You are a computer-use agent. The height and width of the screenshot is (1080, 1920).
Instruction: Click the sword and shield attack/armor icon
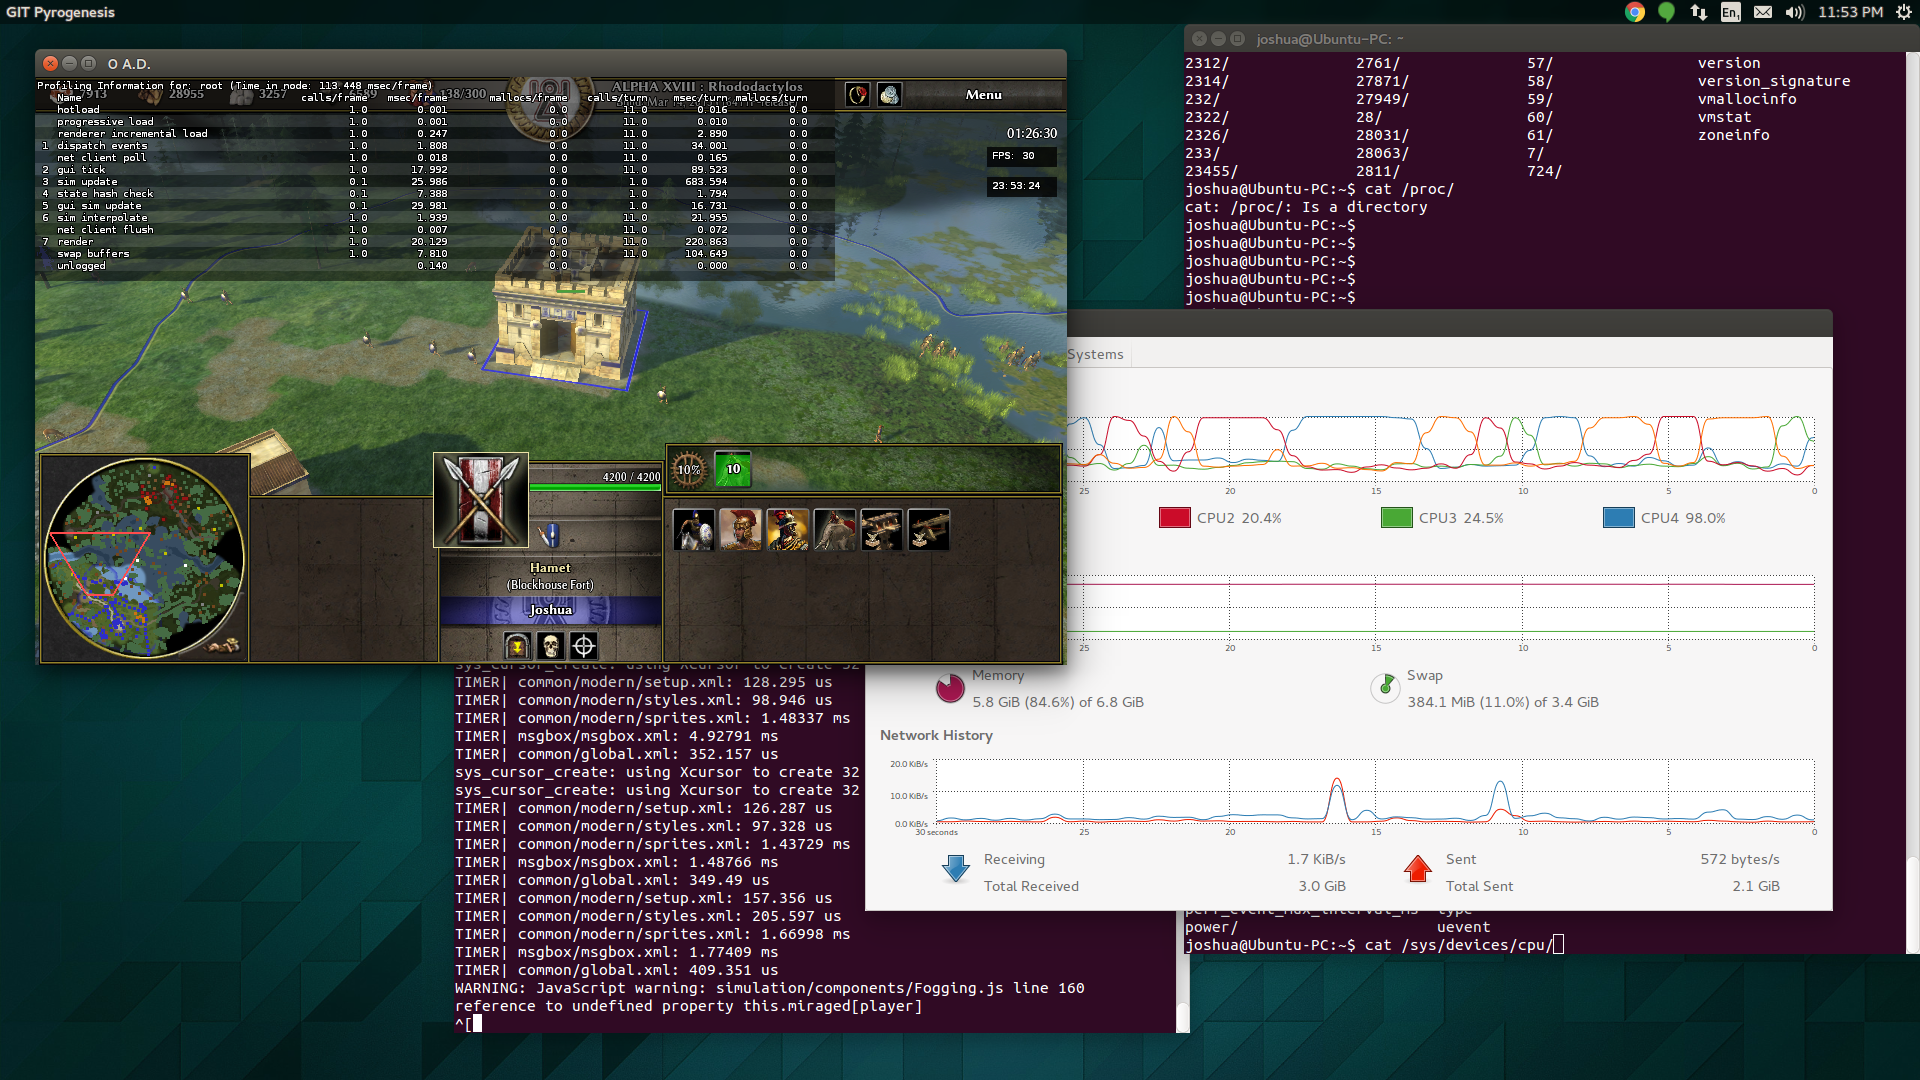pos(549,535)
